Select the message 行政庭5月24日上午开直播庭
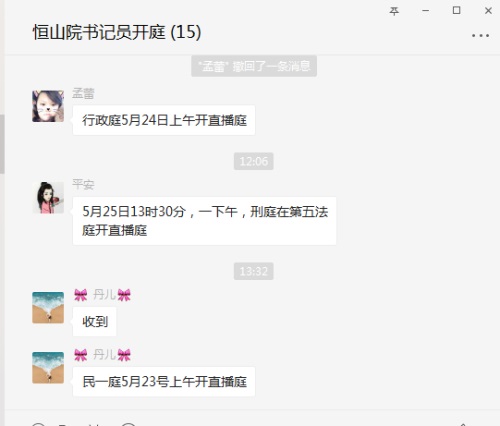Screen dimensions: 500x426 164,120
